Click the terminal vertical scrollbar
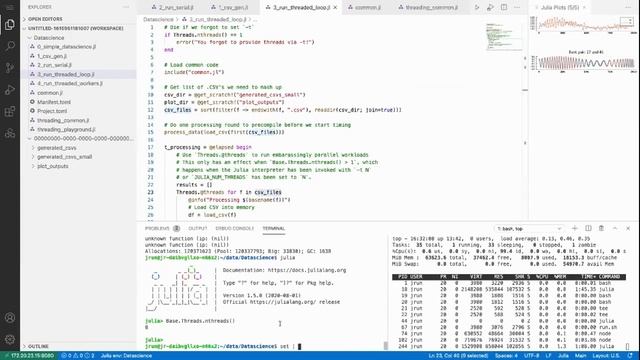Image resolution: width=640 pixels, height=360 pixels. (386, 345)
